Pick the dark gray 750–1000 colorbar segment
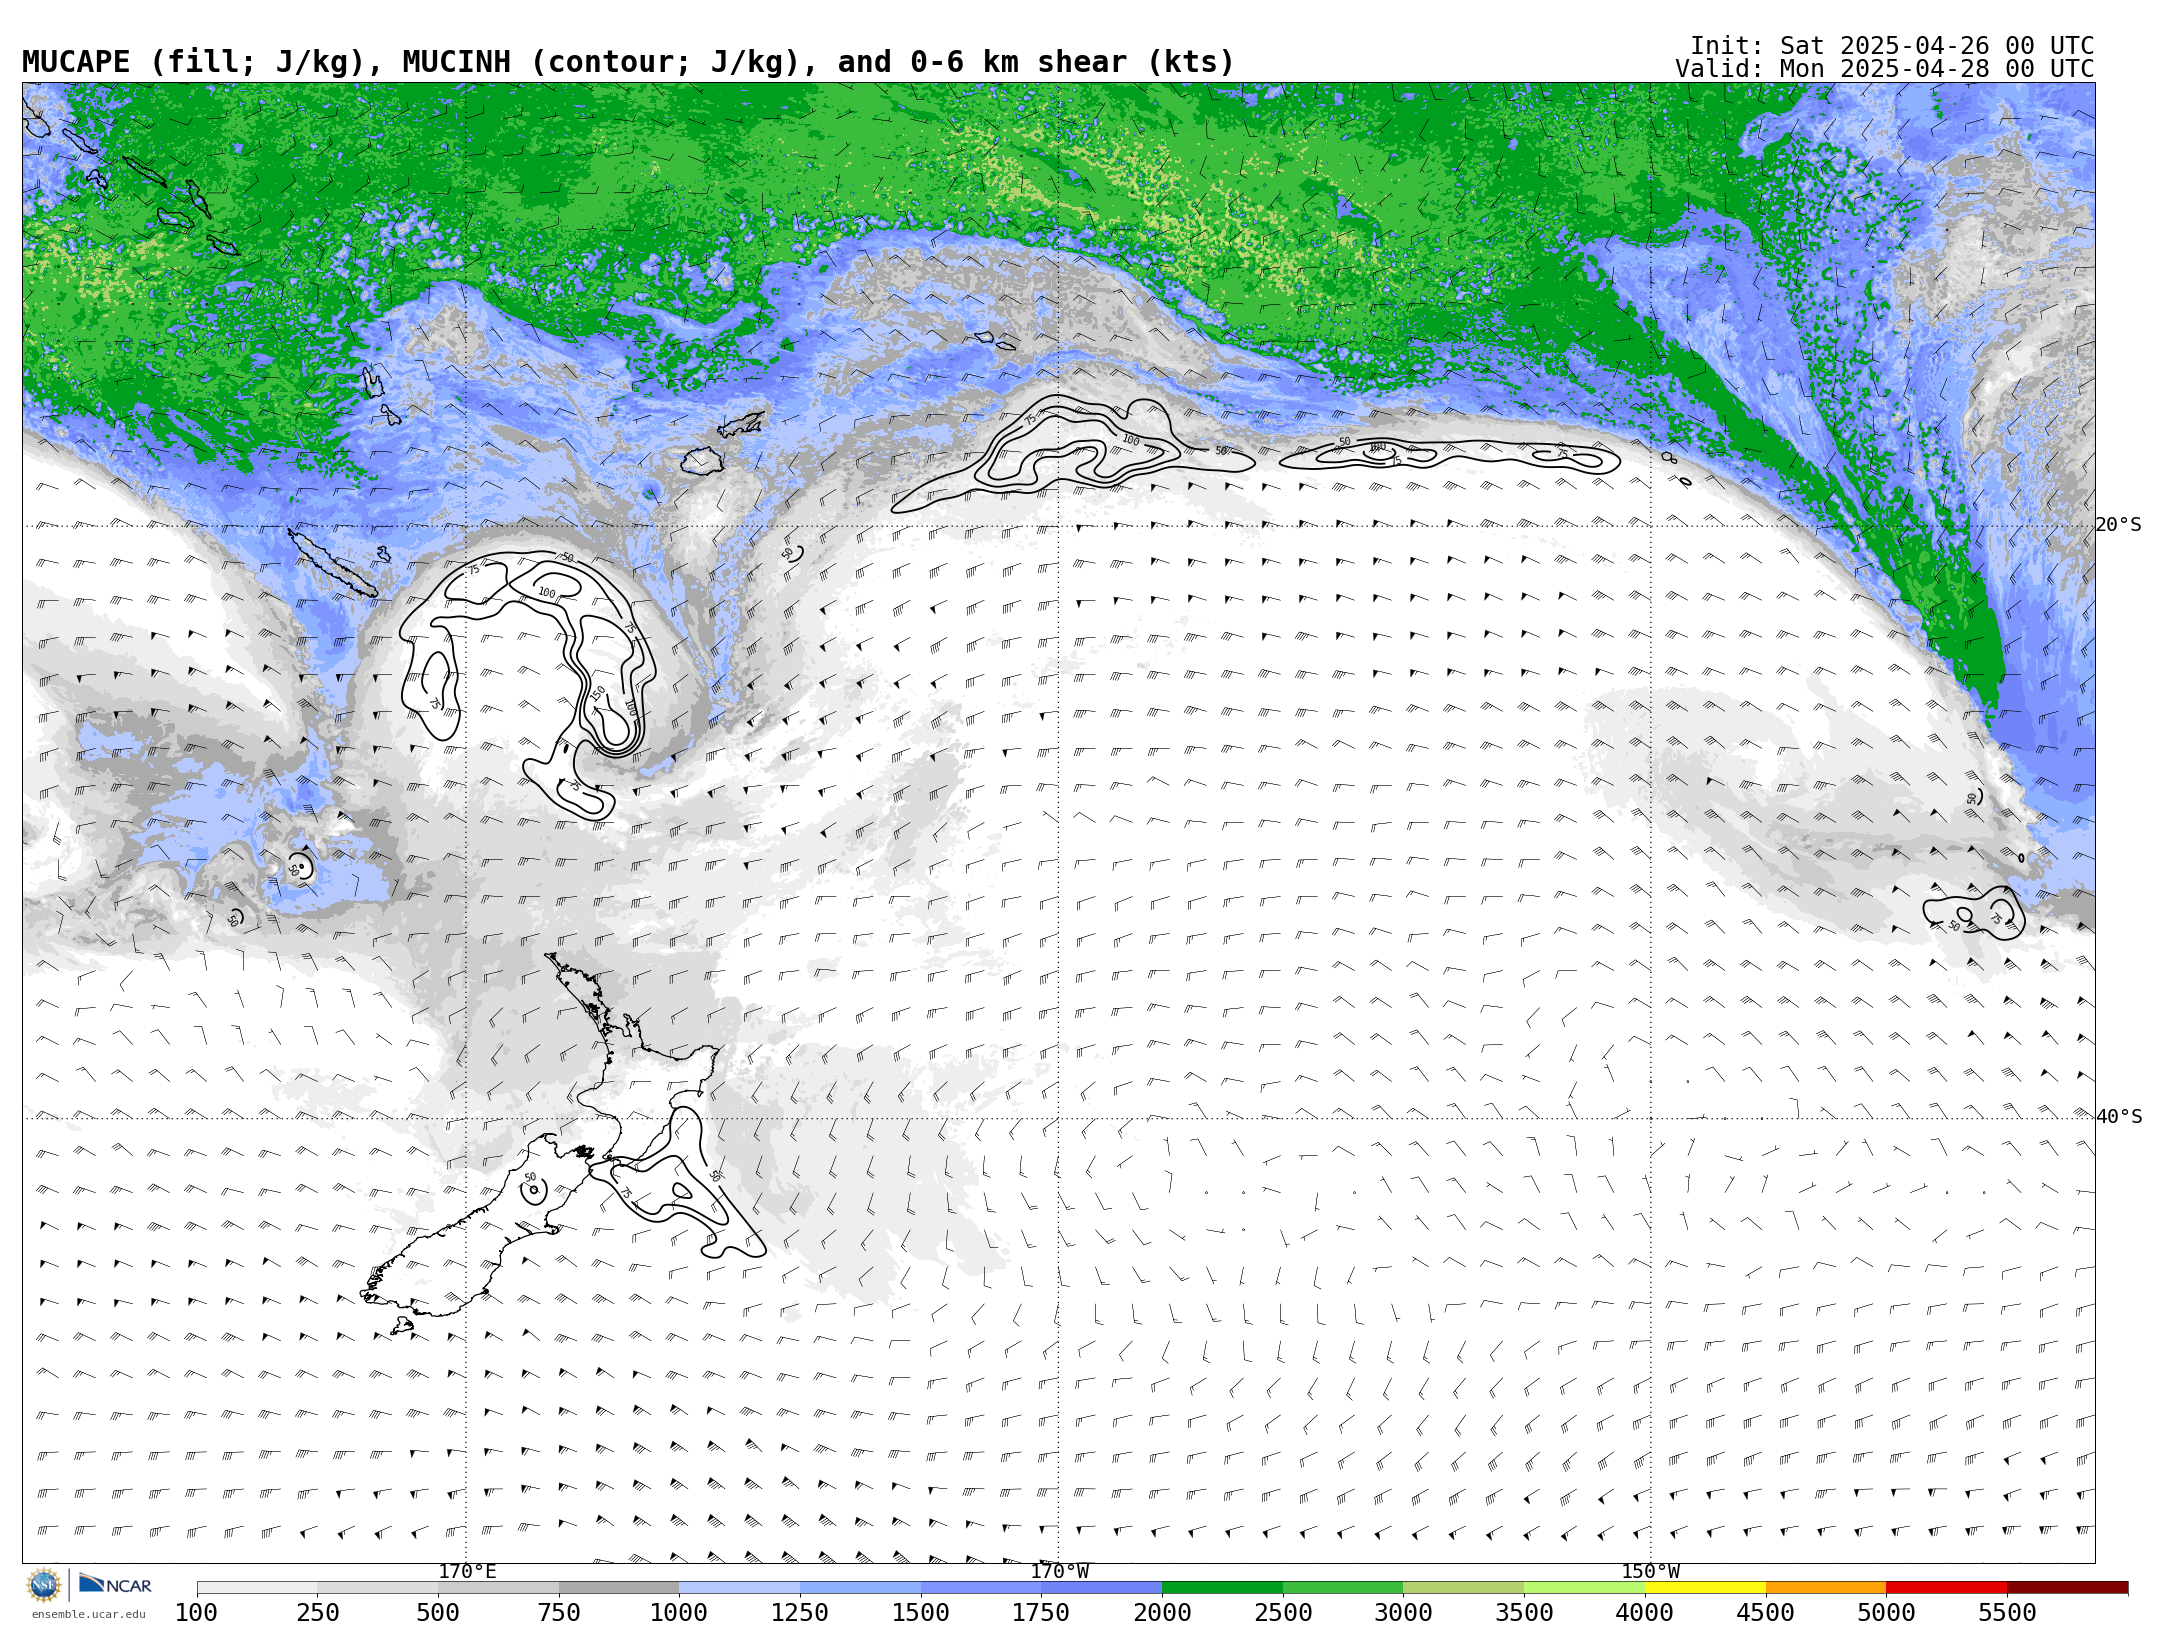This screenshot has height=1626, width=2160. coord(619,1588)
